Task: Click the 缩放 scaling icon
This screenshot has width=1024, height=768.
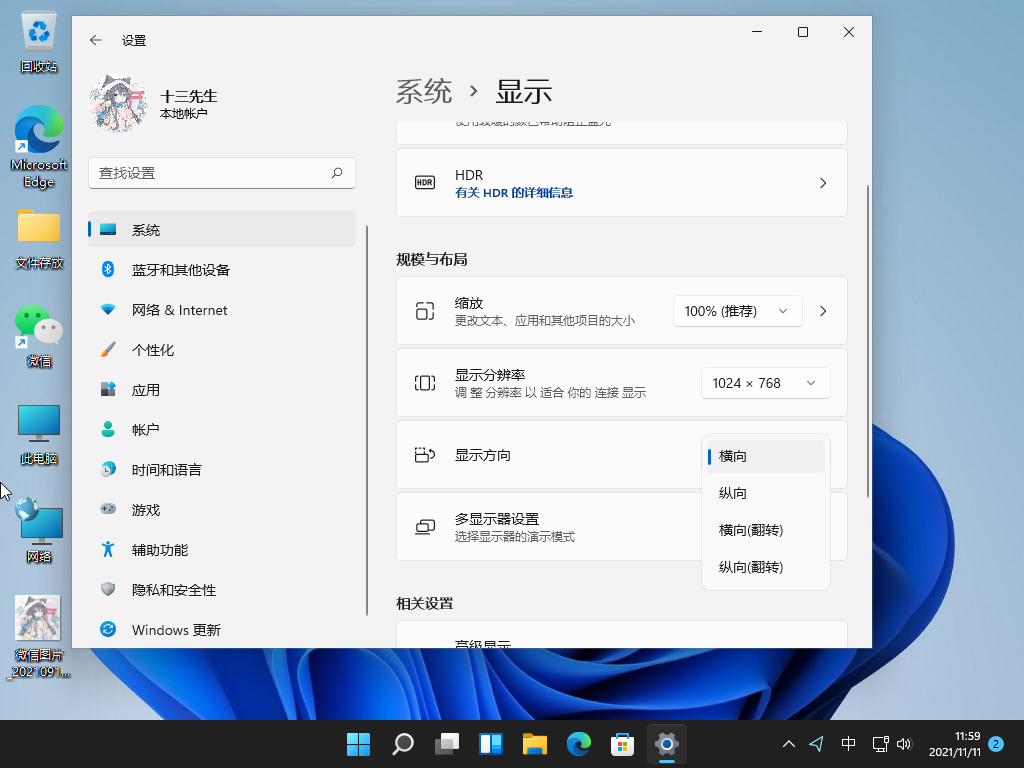Action: [425, 310]
